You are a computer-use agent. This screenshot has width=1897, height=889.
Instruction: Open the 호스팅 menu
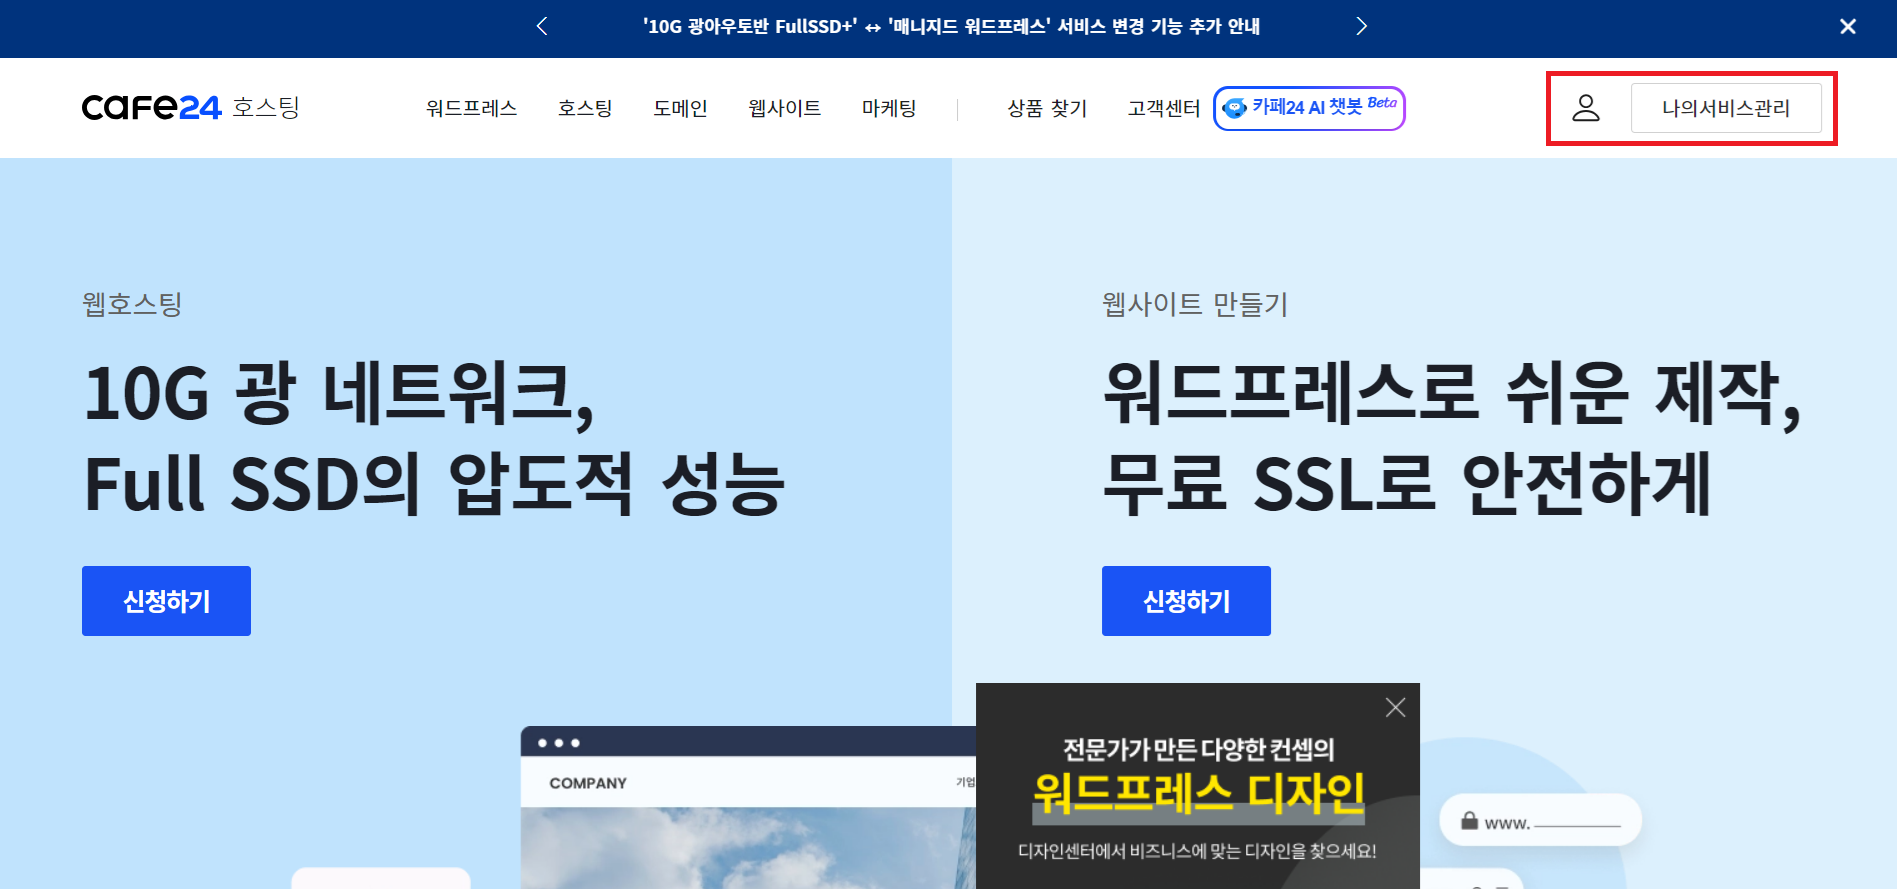coord(585,108)
